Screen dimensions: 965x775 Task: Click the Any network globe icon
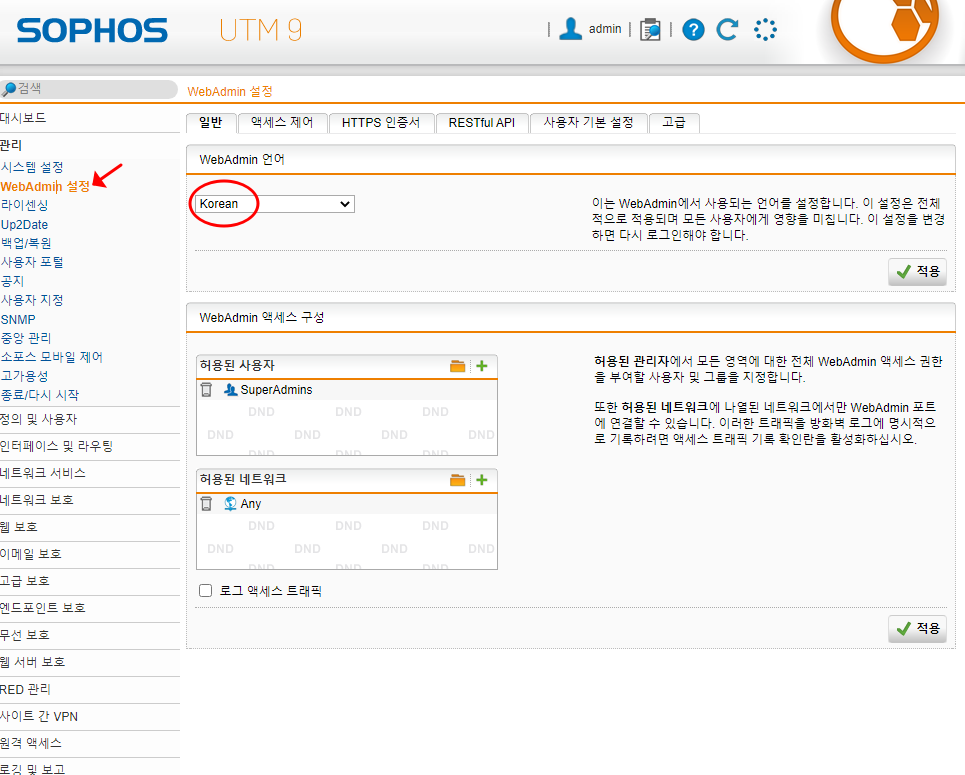click(230, 504)
